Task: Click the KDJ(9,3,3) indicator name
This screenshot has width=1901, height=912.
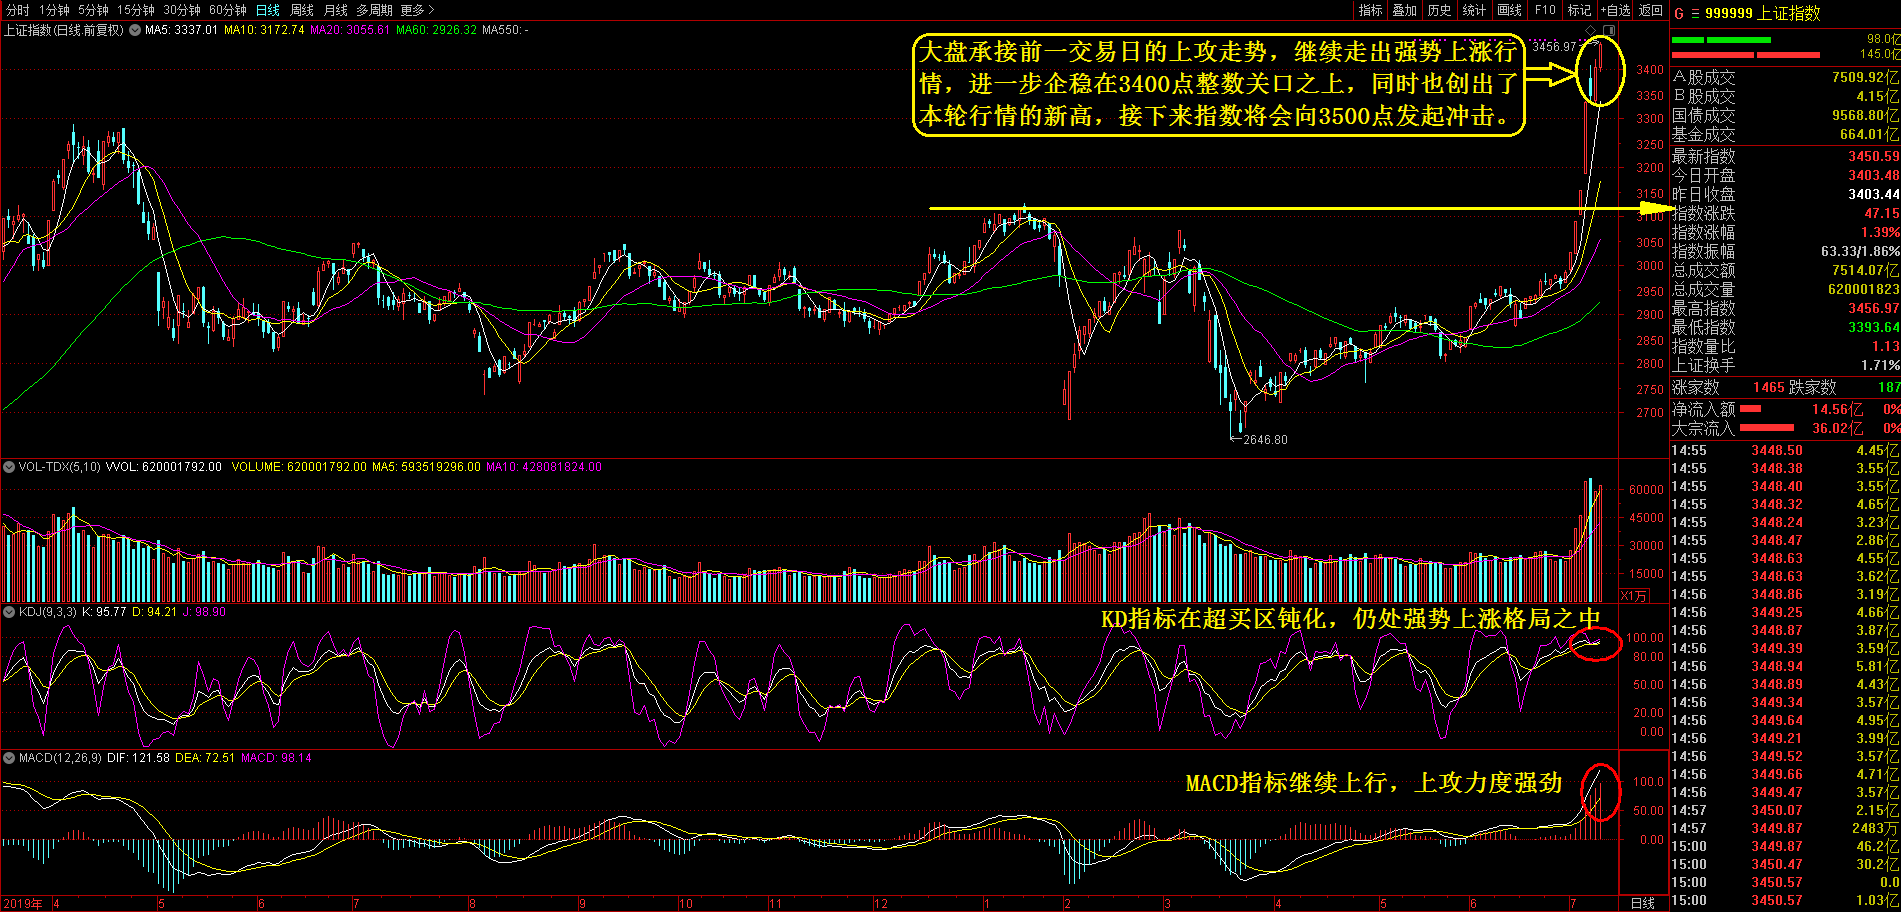Action: pos(48,612)
